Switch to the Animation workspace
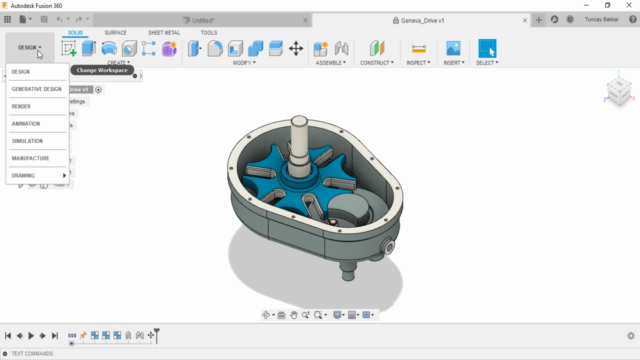 (x=37, y=123)
